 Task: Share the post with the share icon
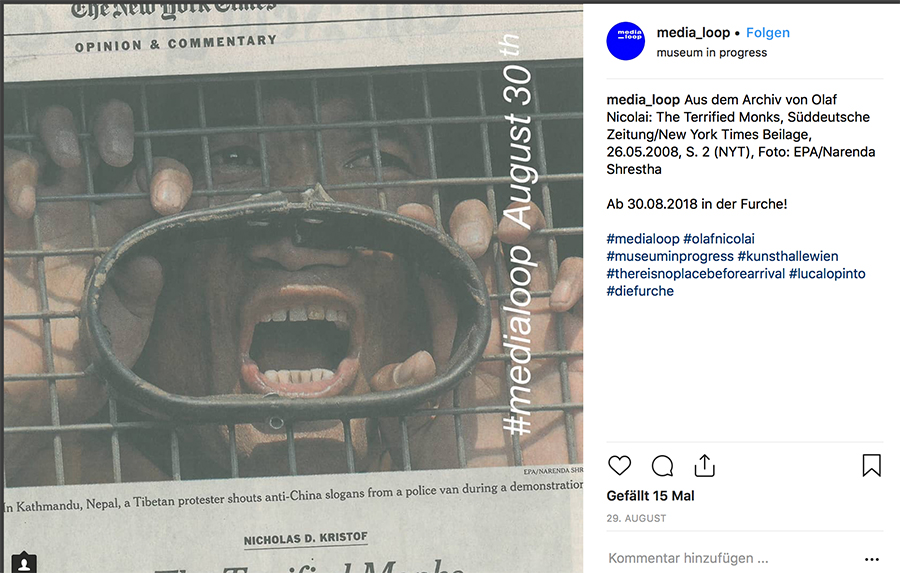coord(704,465)
